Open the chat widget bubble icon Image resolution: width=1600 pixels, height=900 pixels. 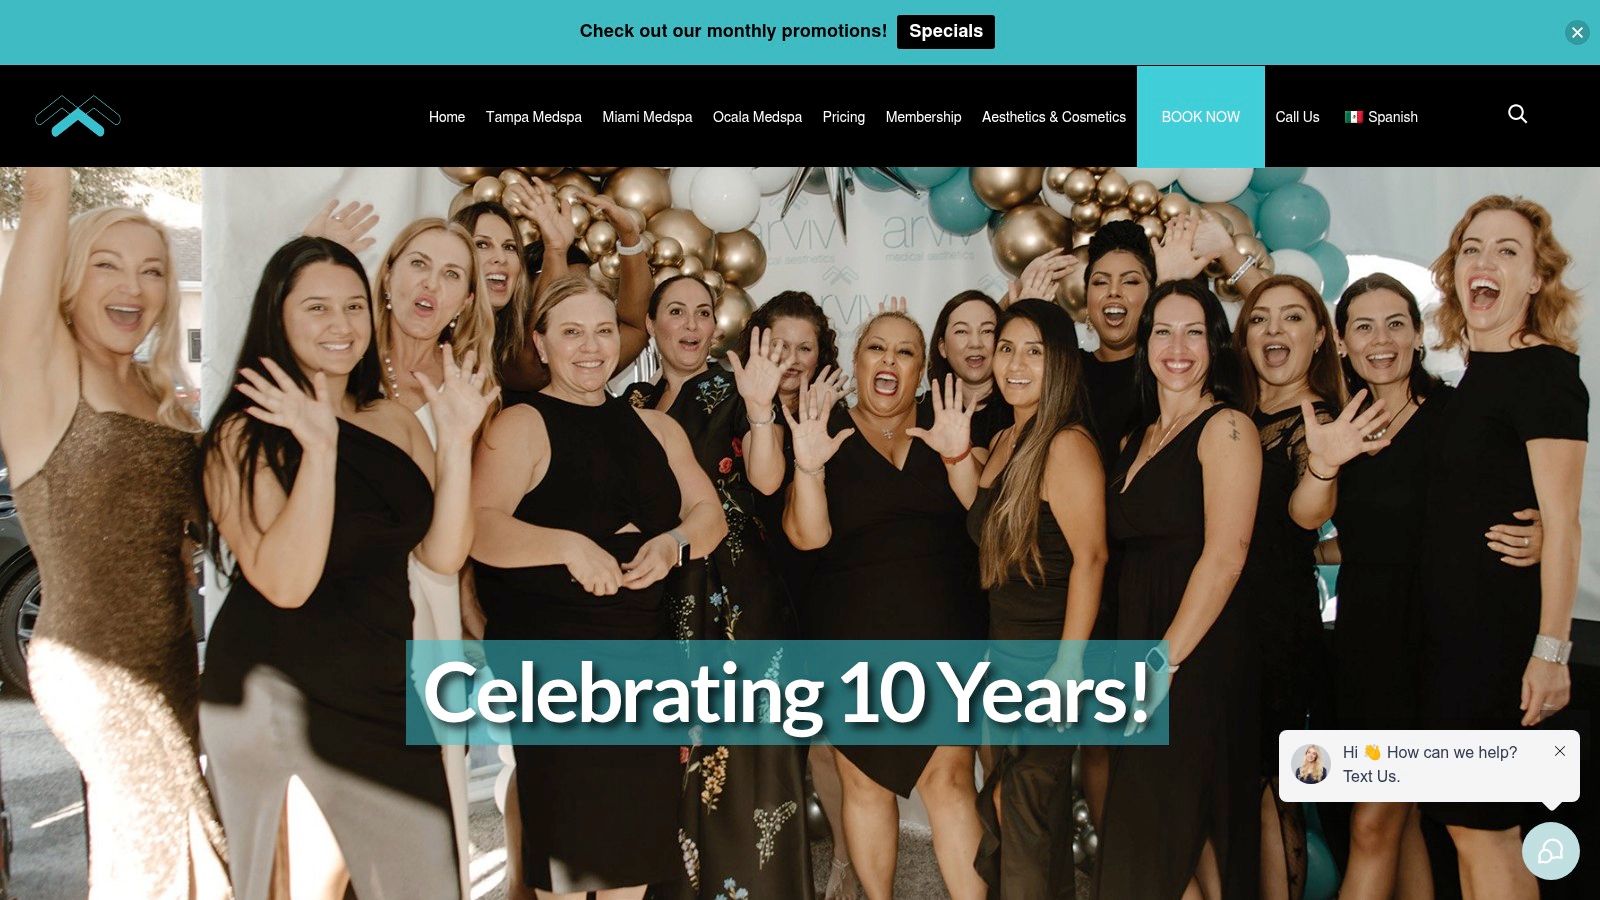(1550, 851)
